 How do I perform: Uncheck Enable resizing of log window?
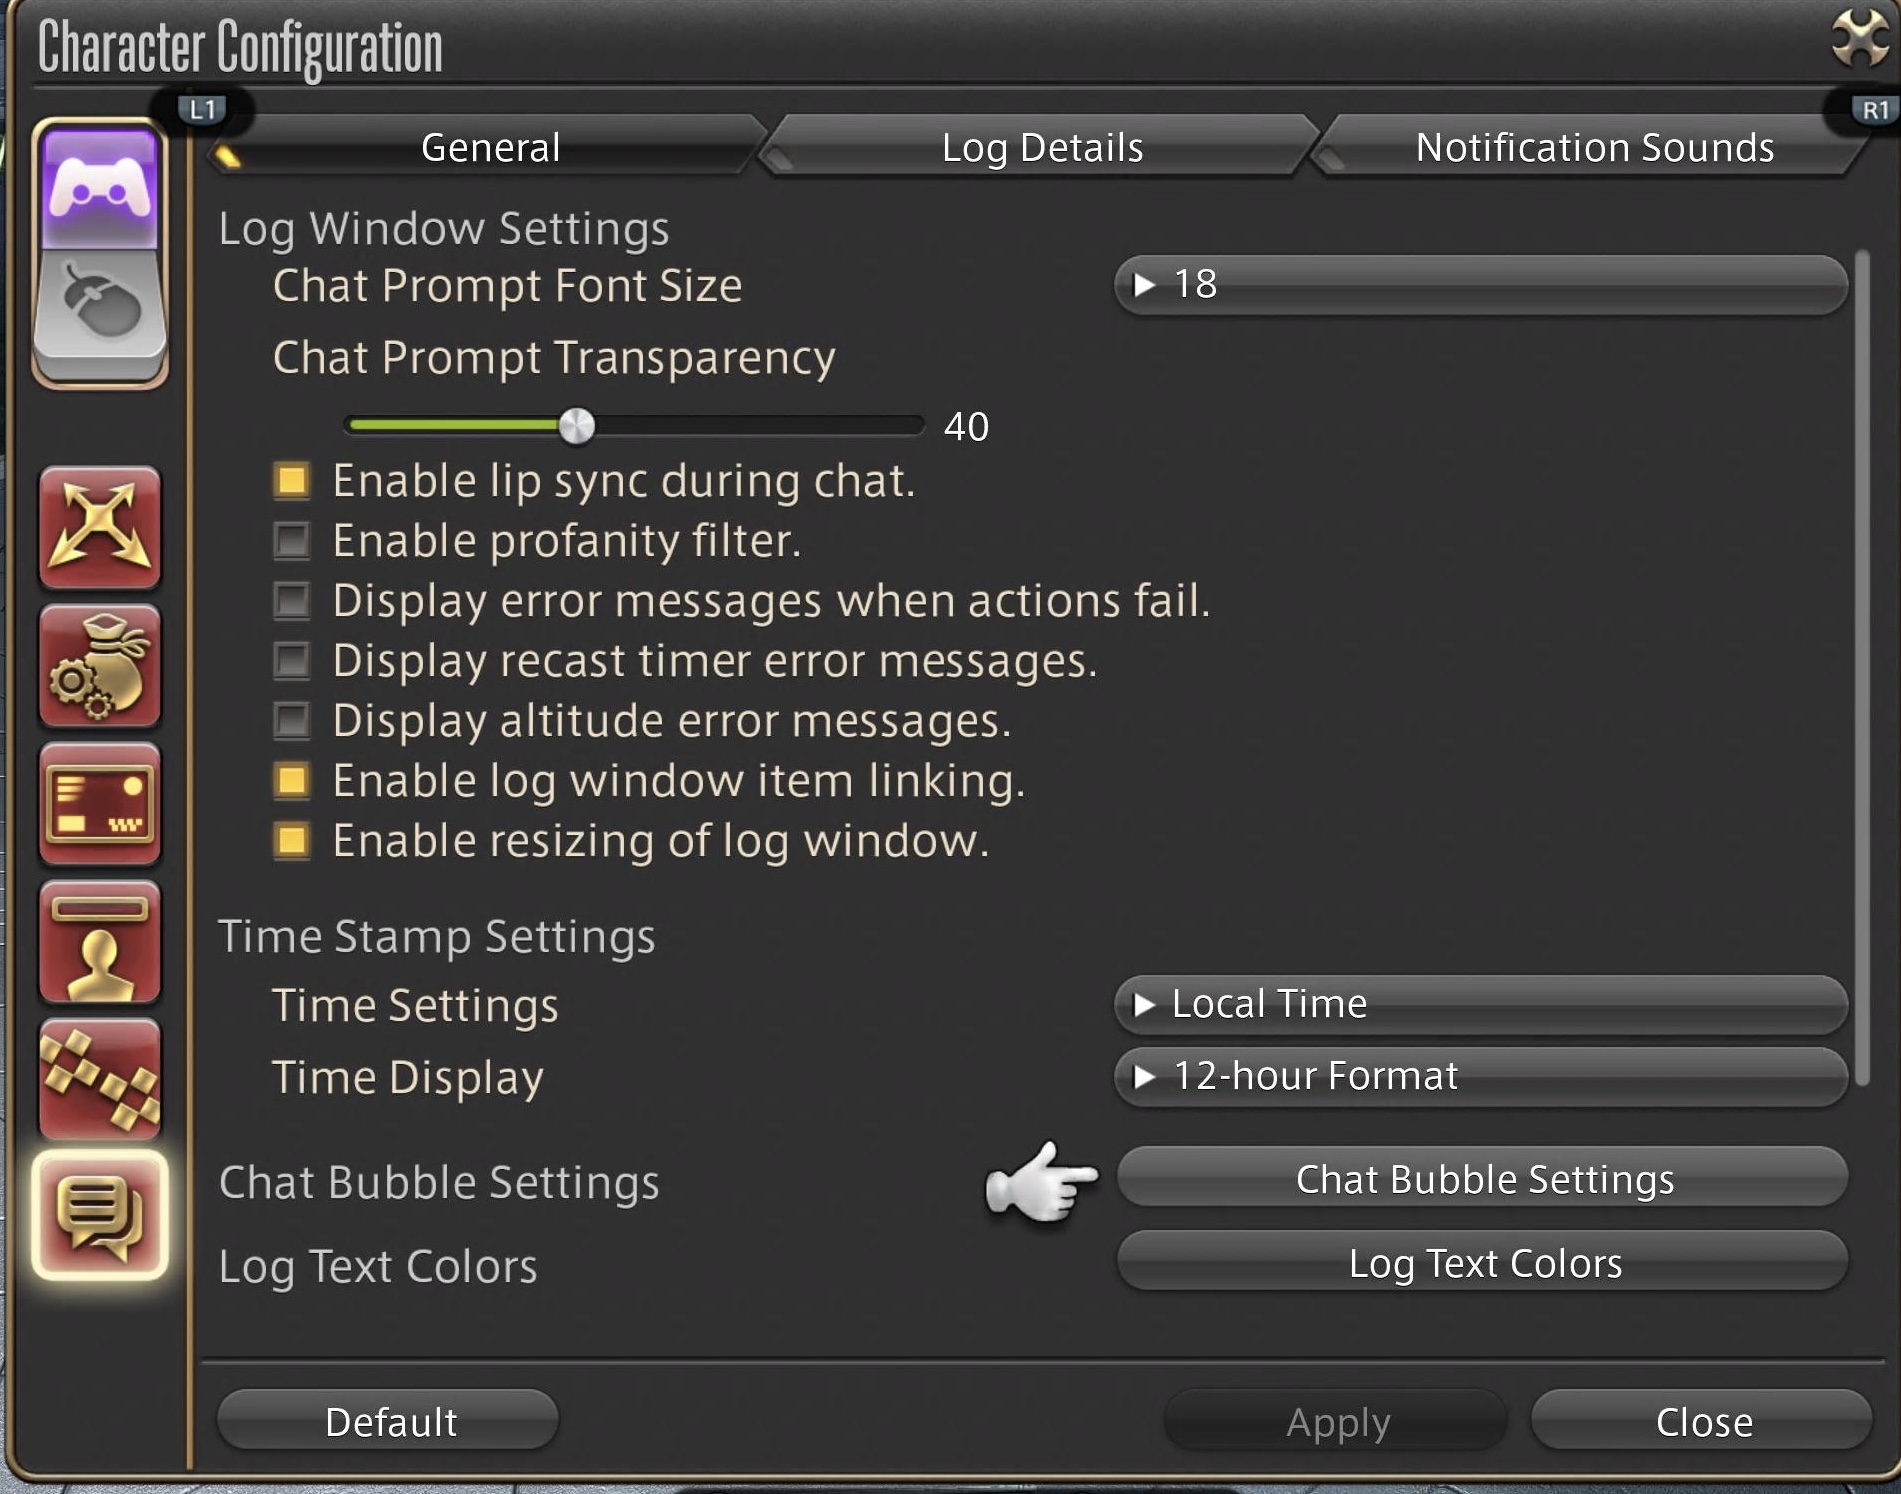tap(292, 841)
